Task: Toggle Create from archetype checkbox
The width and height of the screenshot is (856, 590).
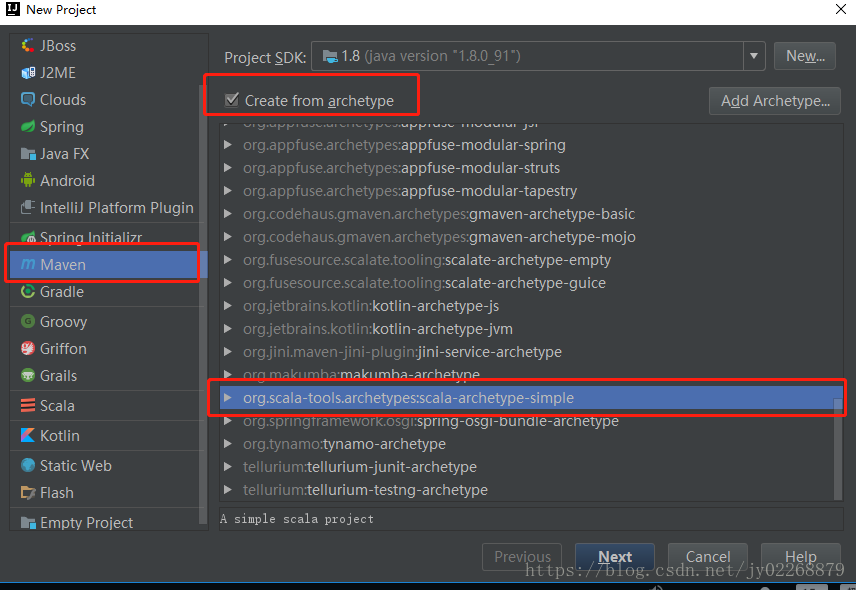Action: [x=232, y=100]
